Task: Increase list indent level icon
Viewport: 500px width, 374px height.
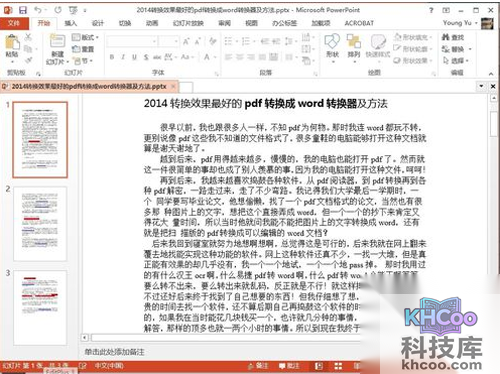Action: pyautogui.click(x=276, y=41)
